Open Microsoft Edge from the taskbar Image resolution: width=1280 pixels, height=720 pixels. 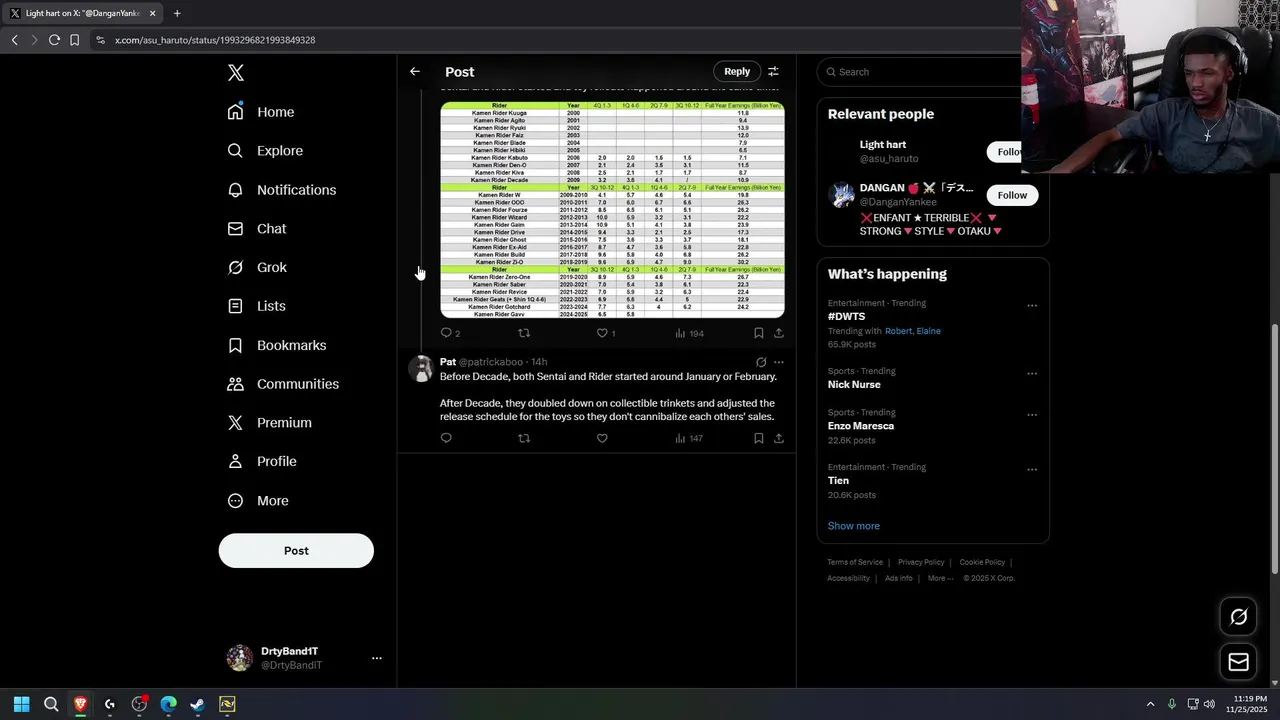(x=168, y=704)
